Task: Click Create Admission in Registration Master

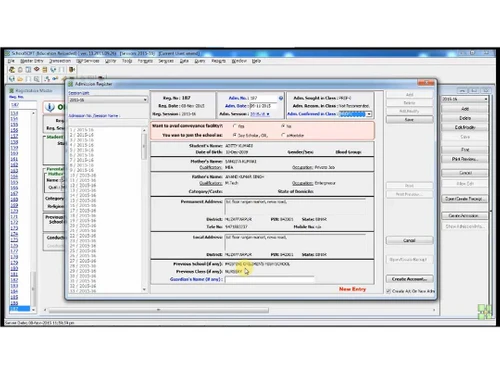Action: click(465, 216)
